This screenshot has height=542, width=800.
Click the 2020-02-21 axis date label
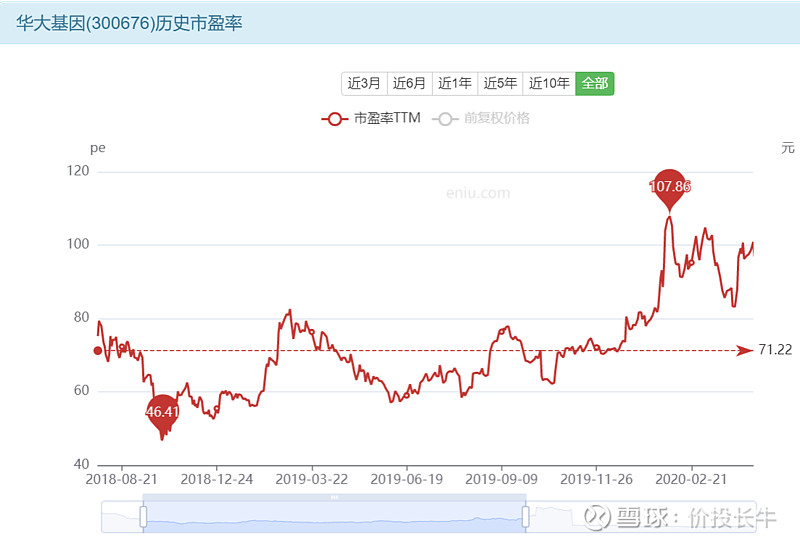click(691, 479)
